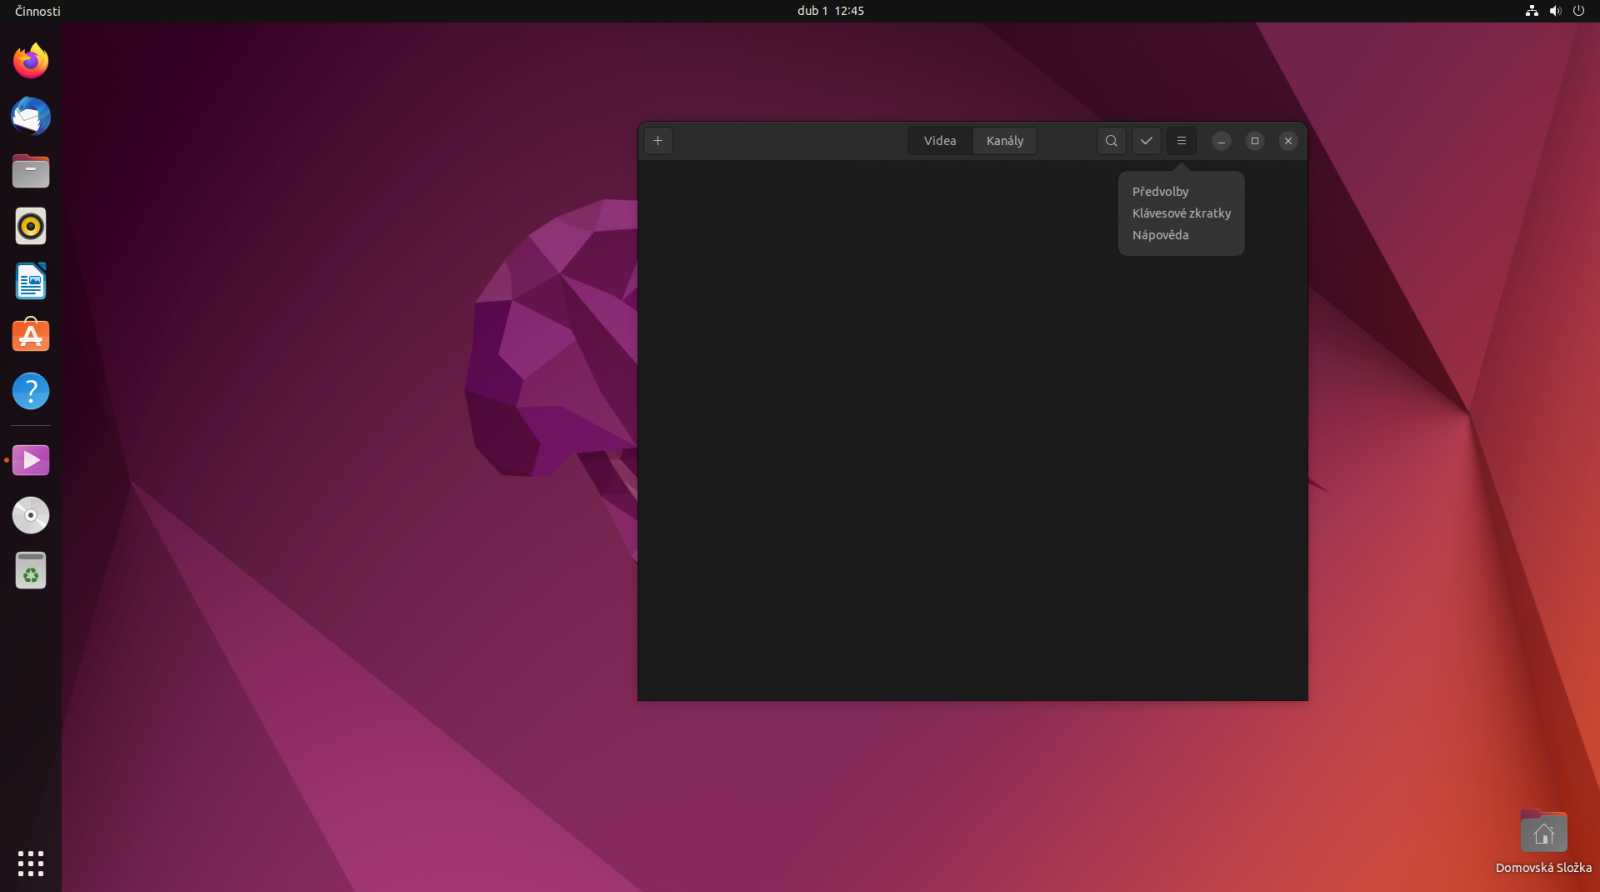1600x892 pixels.
Task: Open the Help icon in the dock
Action: [31, 391]
